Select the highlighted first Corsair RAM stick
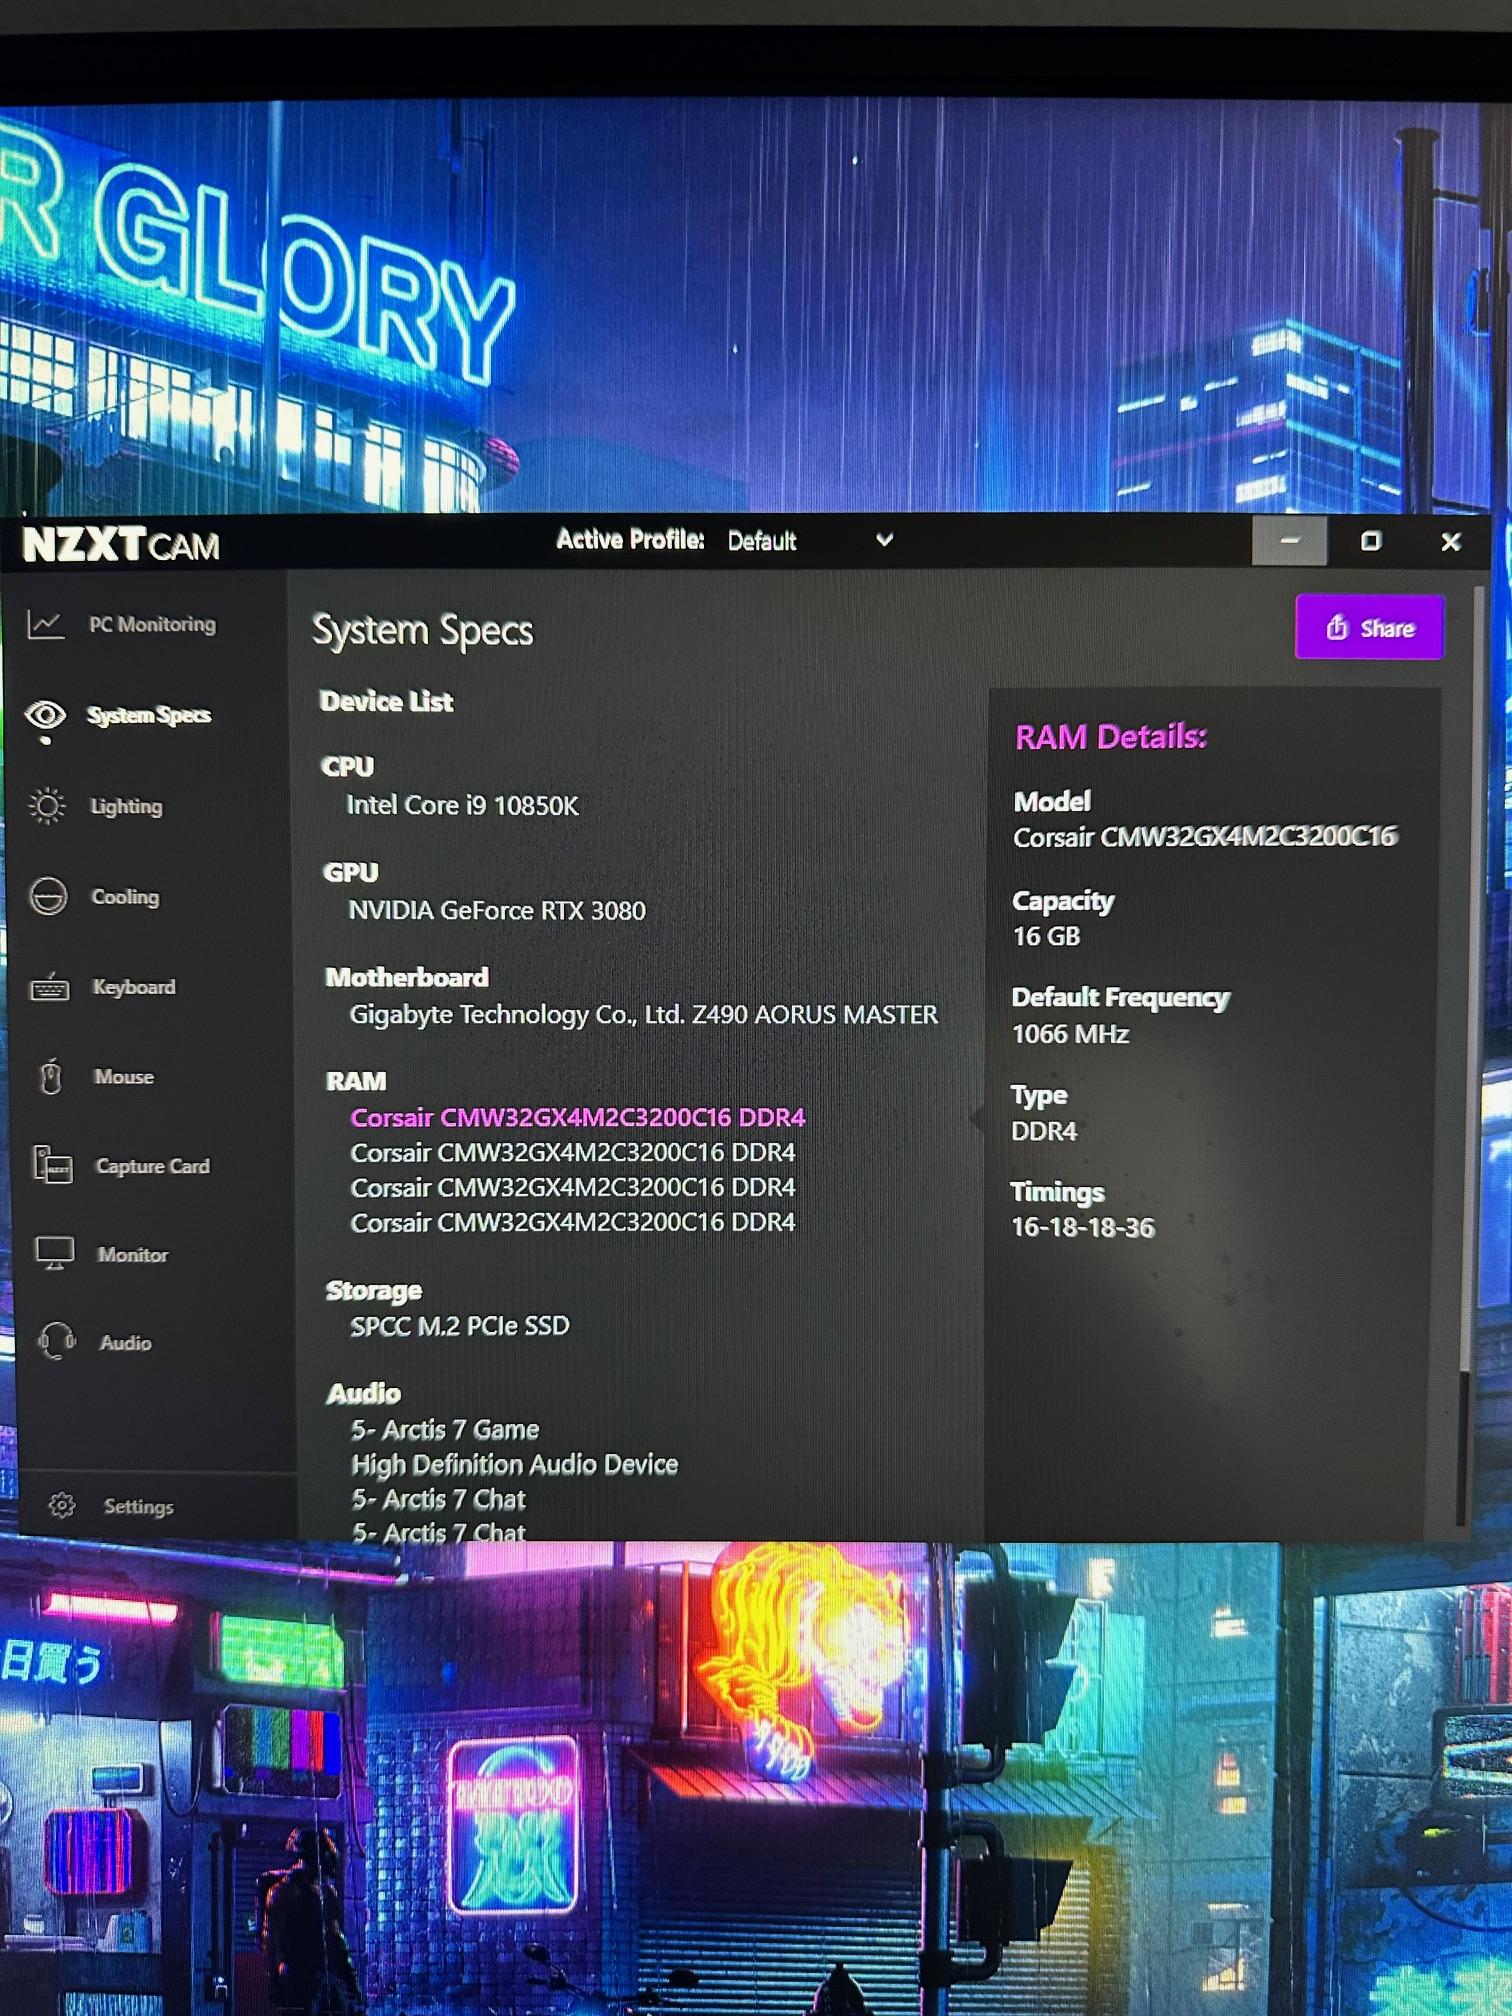Viewport: 1512px width, 2016px height. point(577,1118)
